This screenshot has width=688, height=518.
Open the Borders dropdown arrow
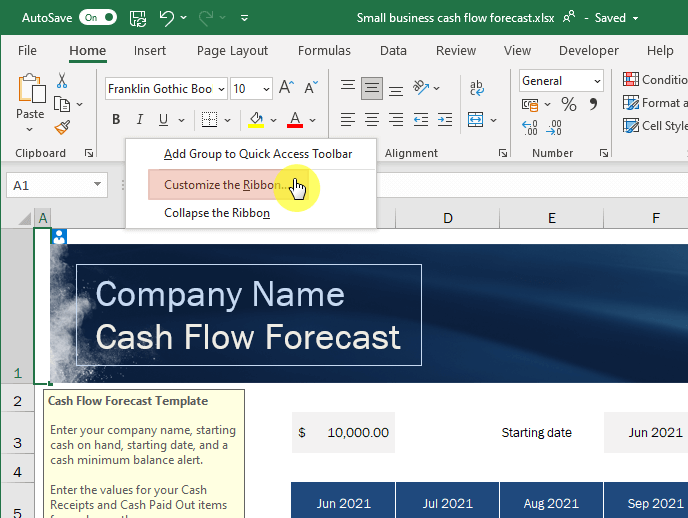(227, 120)
